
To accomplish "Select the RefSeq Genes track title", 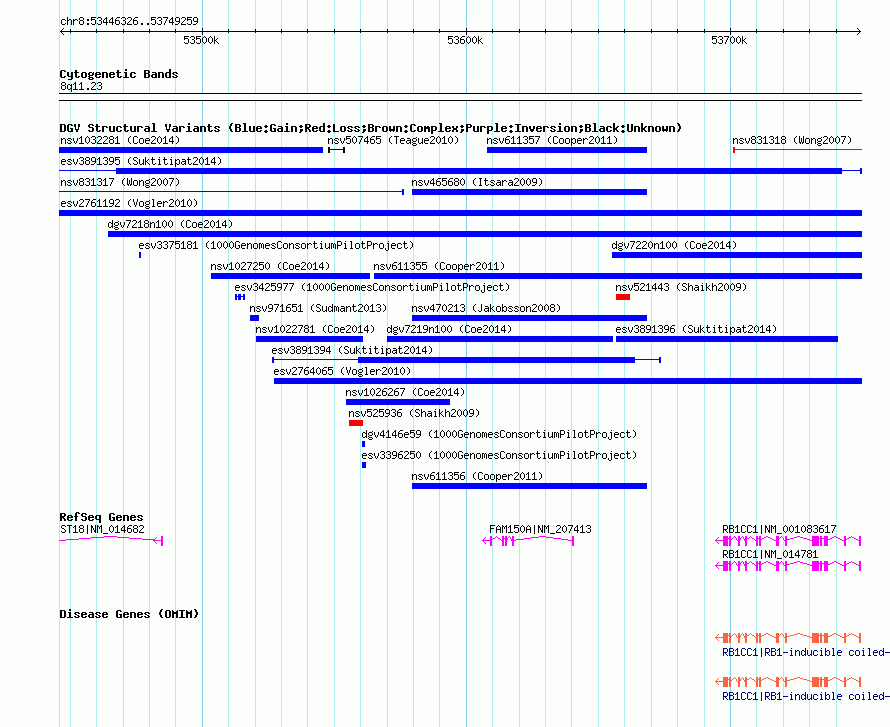I will (101, 517).
